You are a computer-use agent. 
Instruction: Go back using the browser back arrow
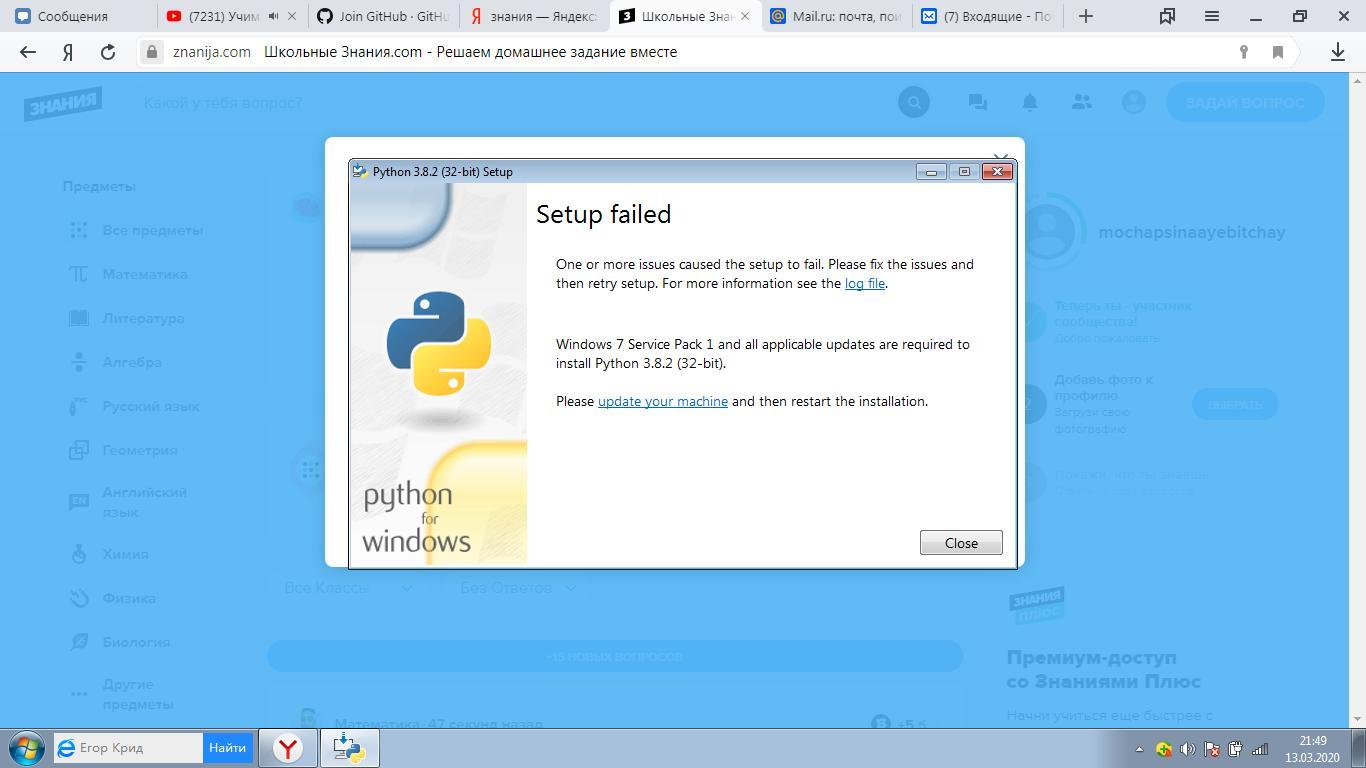[28, 52]
